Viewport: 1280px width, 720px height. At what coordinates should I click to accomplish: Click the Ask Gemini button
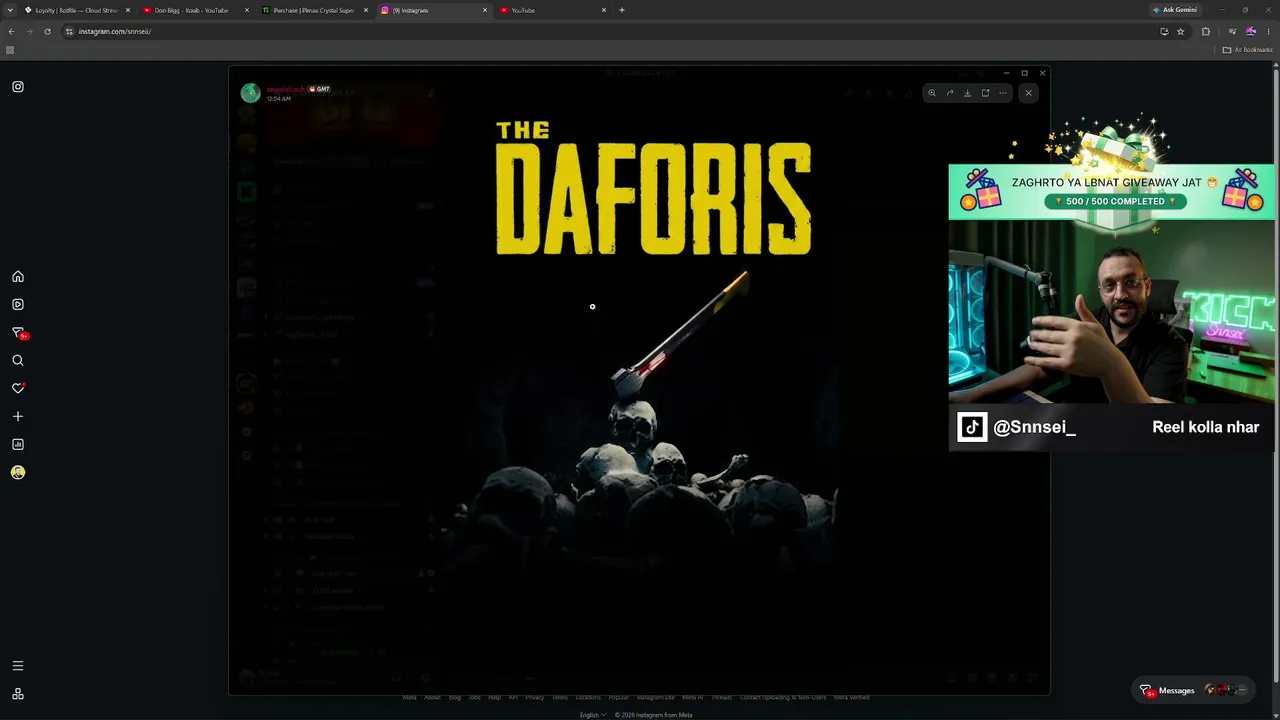(1174, 10)
